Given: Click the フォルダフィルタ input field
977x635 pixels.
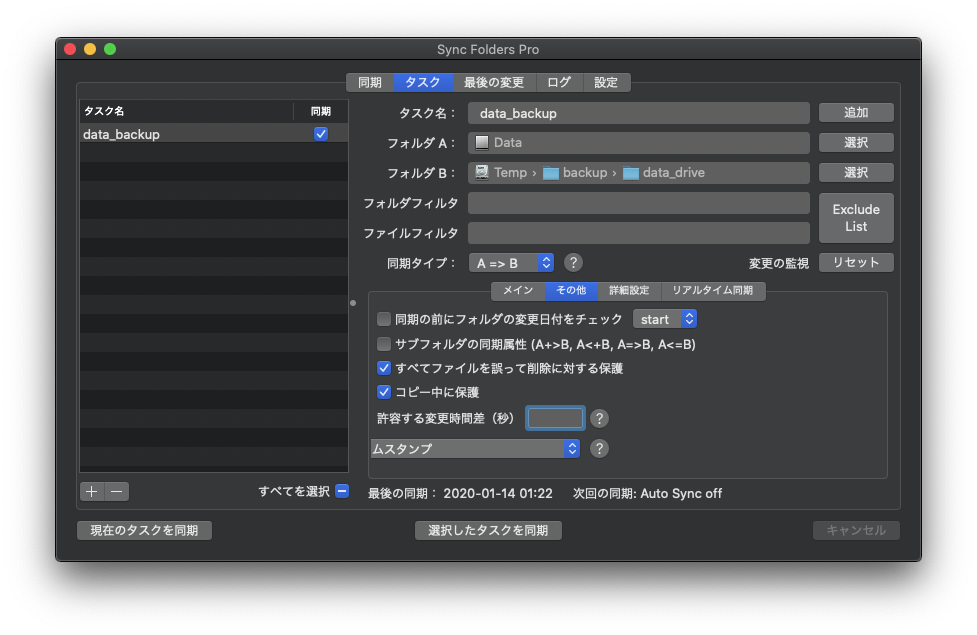Looking at the screenshot, I should [x=638, y=204].
